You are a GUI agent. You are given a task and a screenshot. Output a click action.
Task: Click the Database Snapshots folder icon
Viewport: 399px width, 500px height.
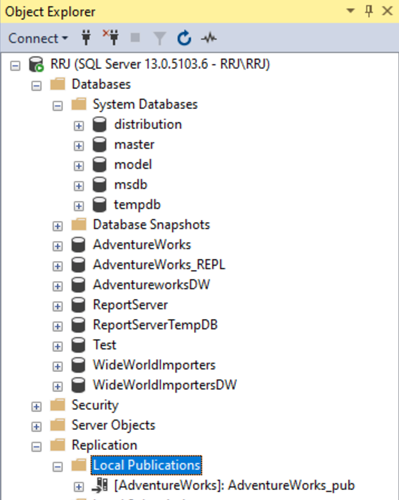coord(79,224)
